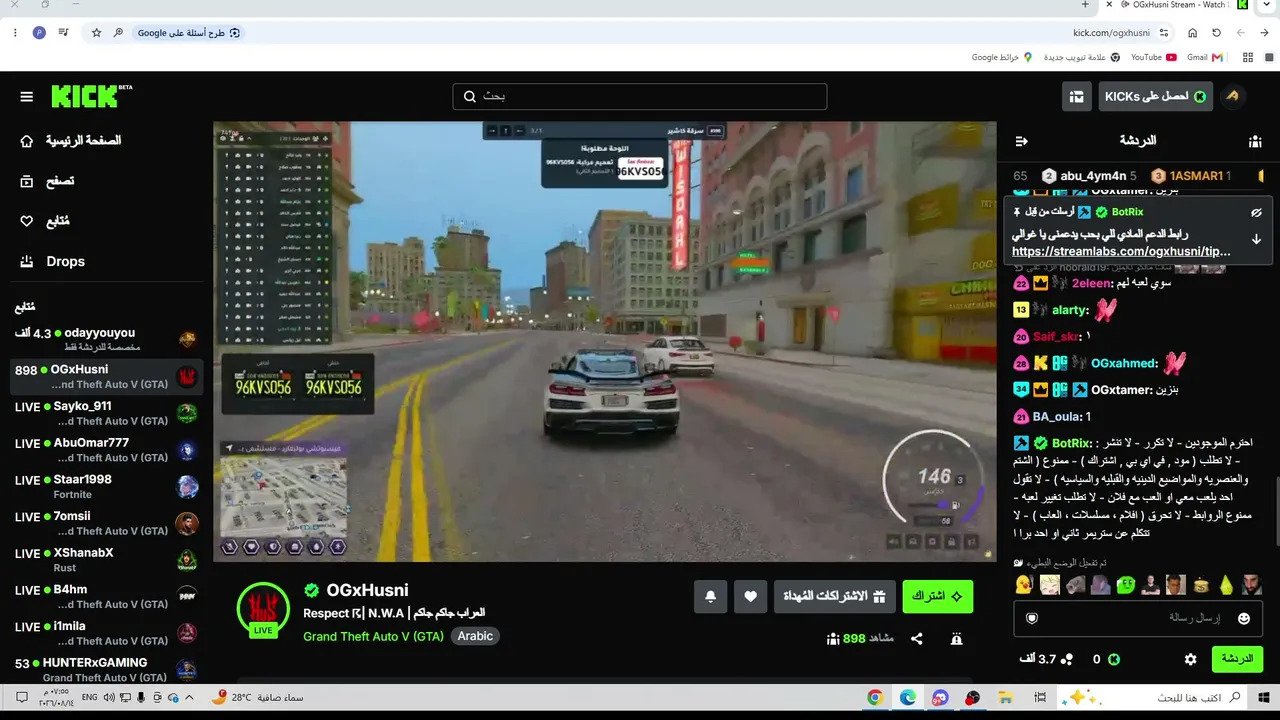Click Microsoft Edge icon in taskbar
Image resolution: width=1280 pixels, height=720 pixels.
point(908,698)
